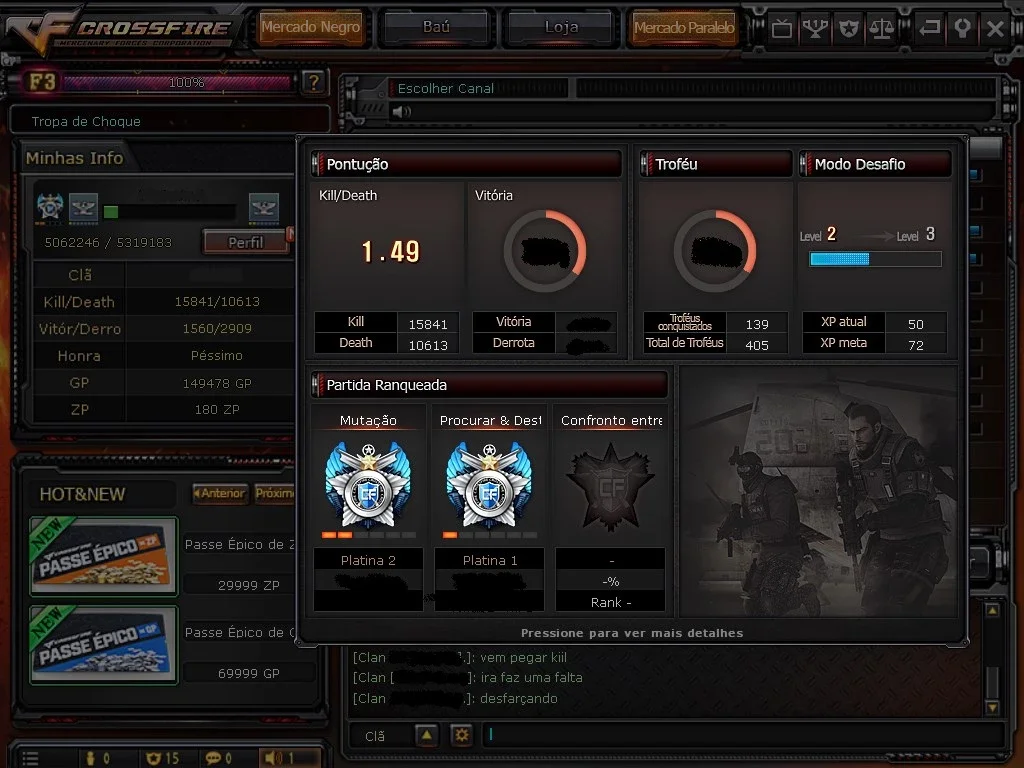The image size is (1024, 768).
Task: Open the list menu icon in bottom bar
Action: click(x=30, y=758)
